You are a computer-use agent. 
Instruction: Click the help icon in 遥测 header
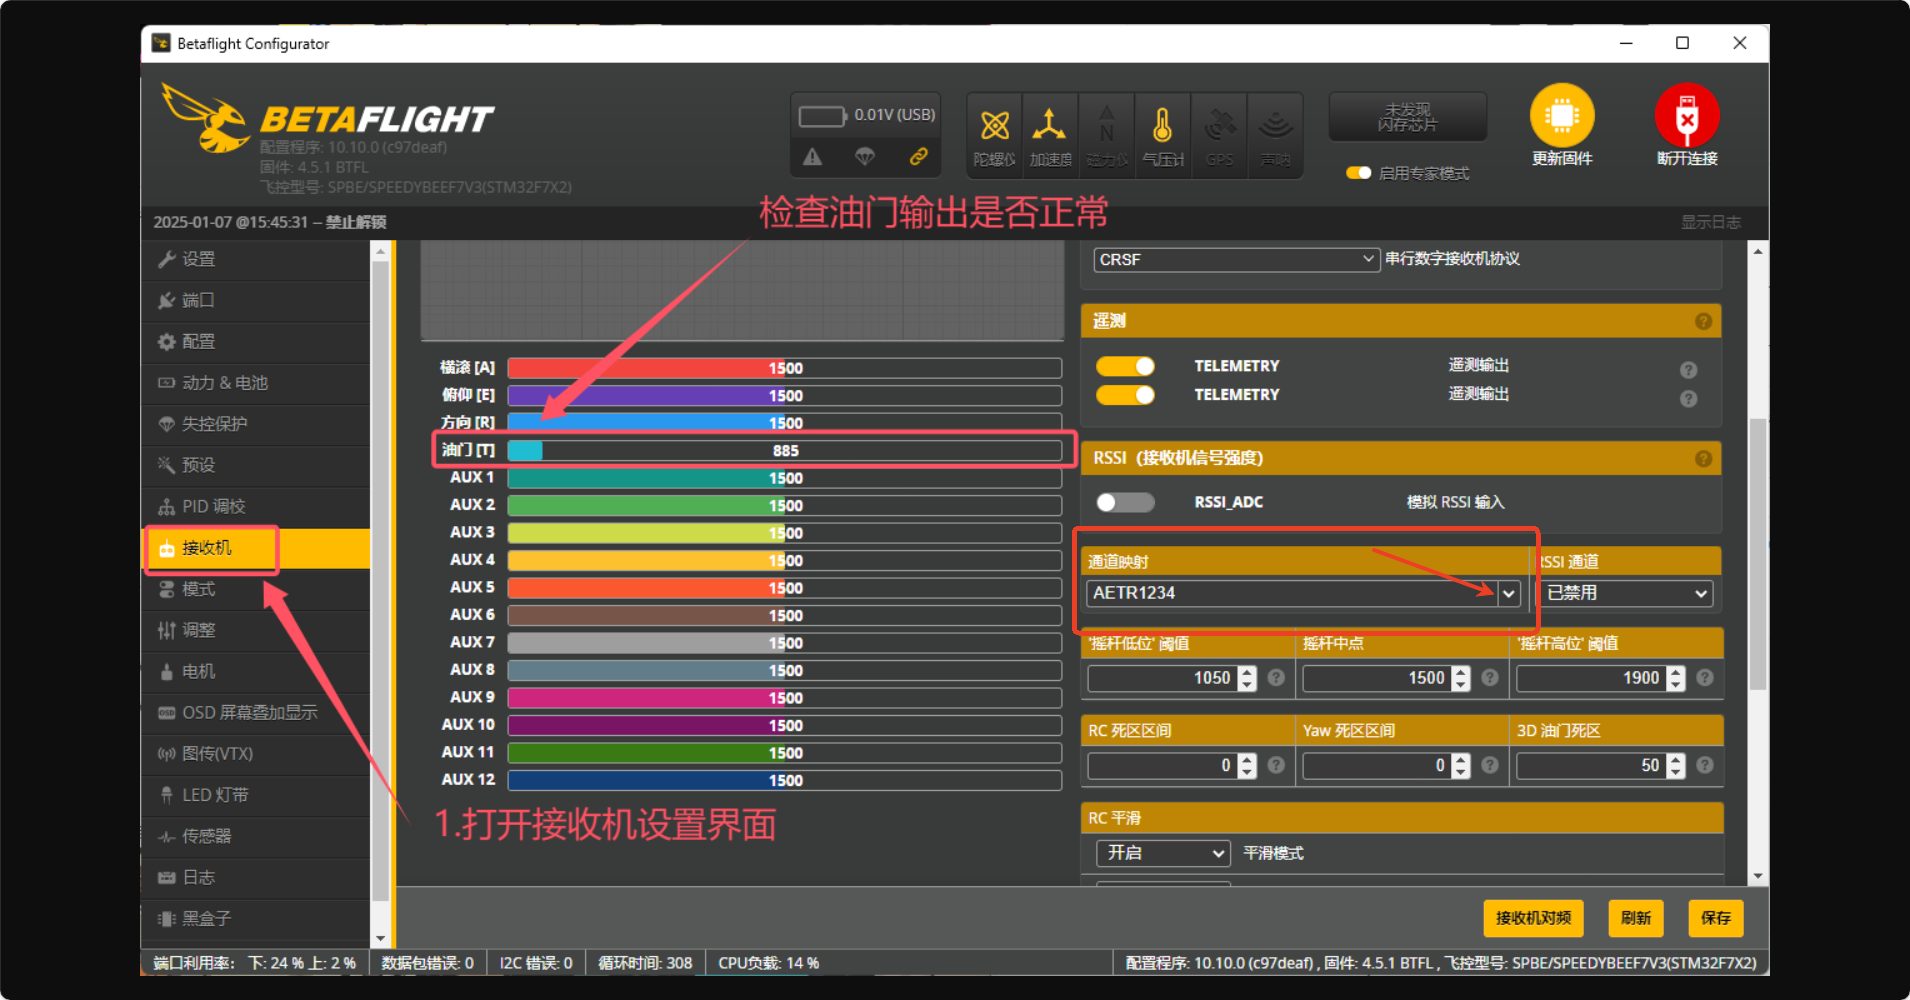[x=1703, y=321]
